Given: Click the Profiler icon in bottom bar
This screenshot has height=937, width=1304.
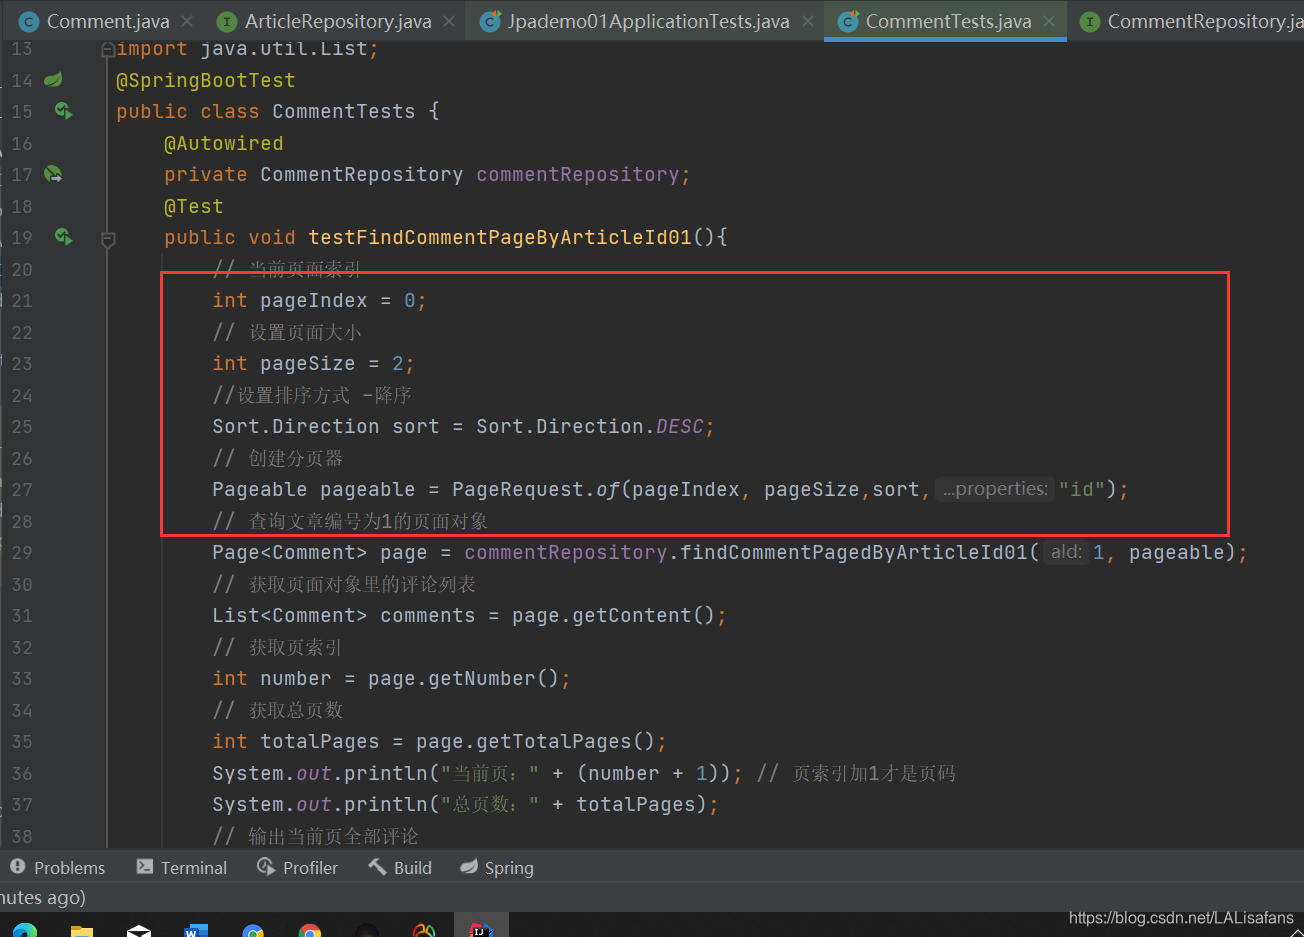Looking at the screenshot, I should pos(266,866).
